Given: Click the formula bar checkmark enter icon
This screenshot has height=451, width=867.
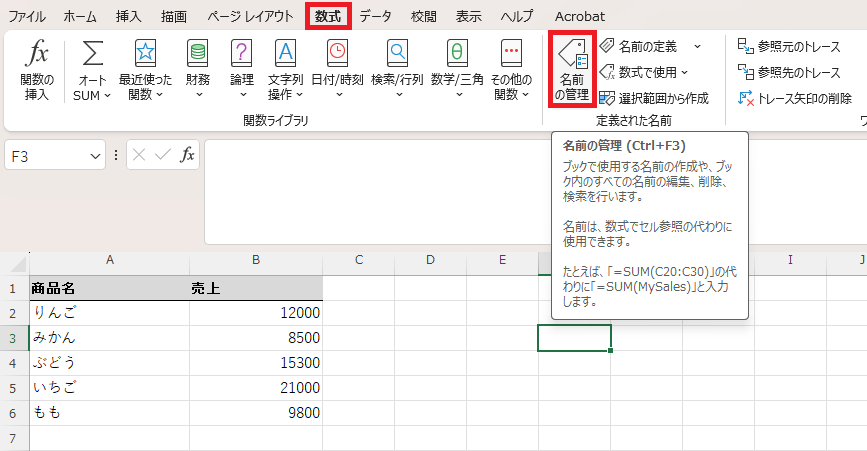Looking at the screenshot, I should (163, 155).
